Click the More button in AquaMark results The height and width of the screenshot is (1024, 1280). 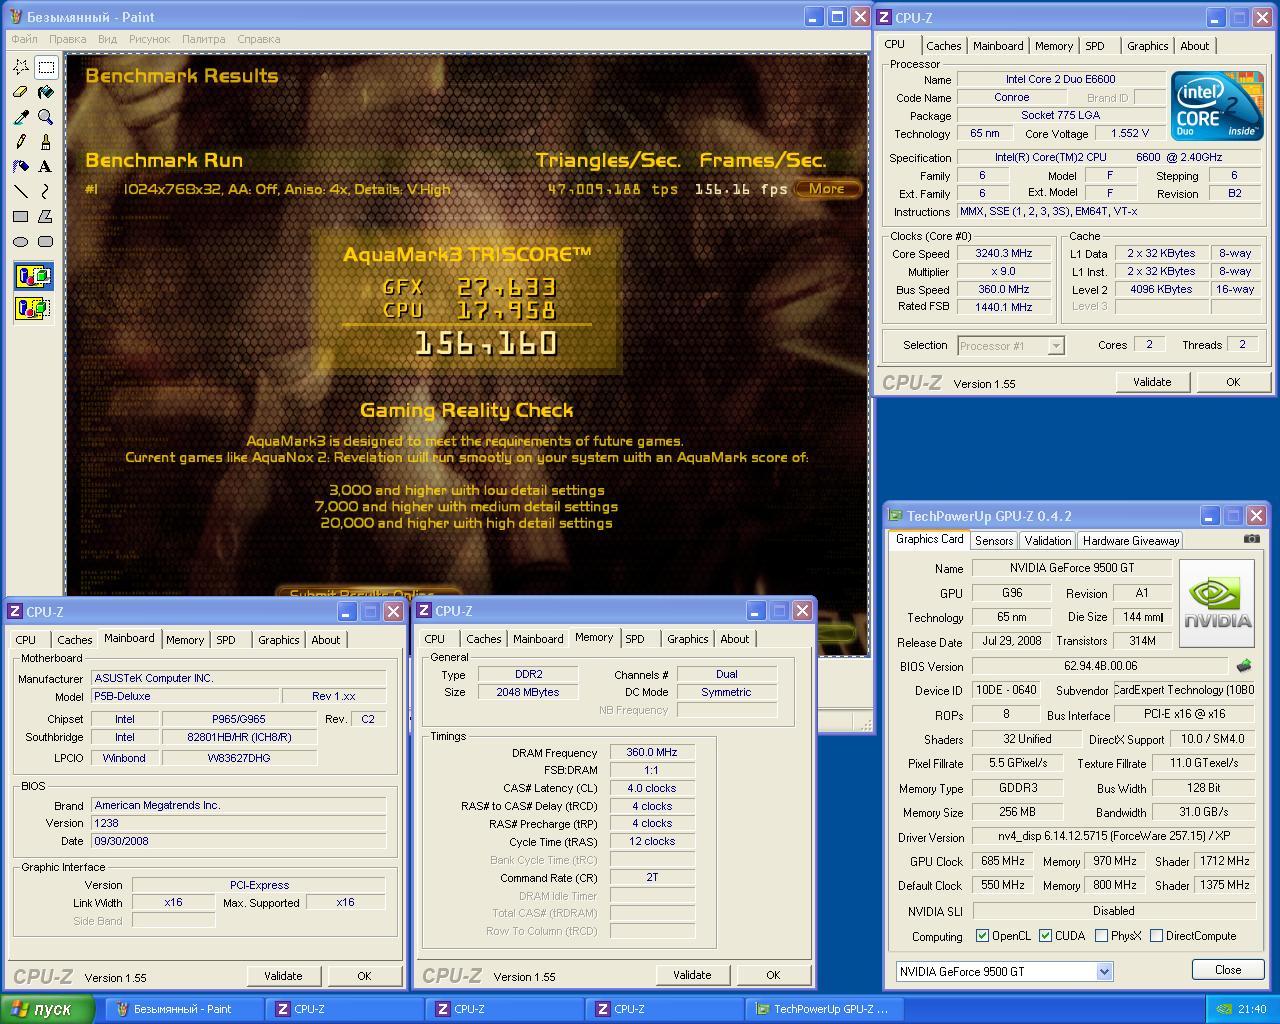[827, 188]
